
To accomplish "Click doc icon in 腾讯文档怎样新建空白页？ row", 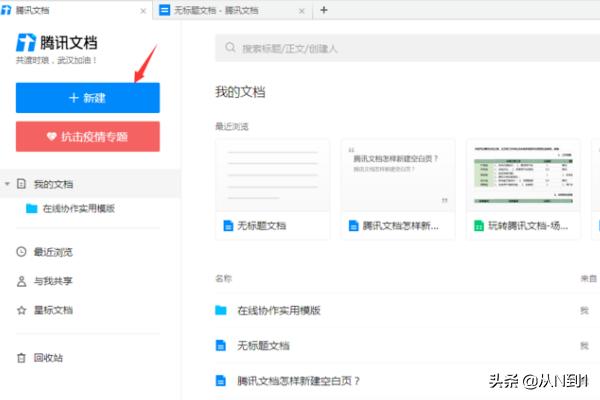I will click(x=221, y=381).
